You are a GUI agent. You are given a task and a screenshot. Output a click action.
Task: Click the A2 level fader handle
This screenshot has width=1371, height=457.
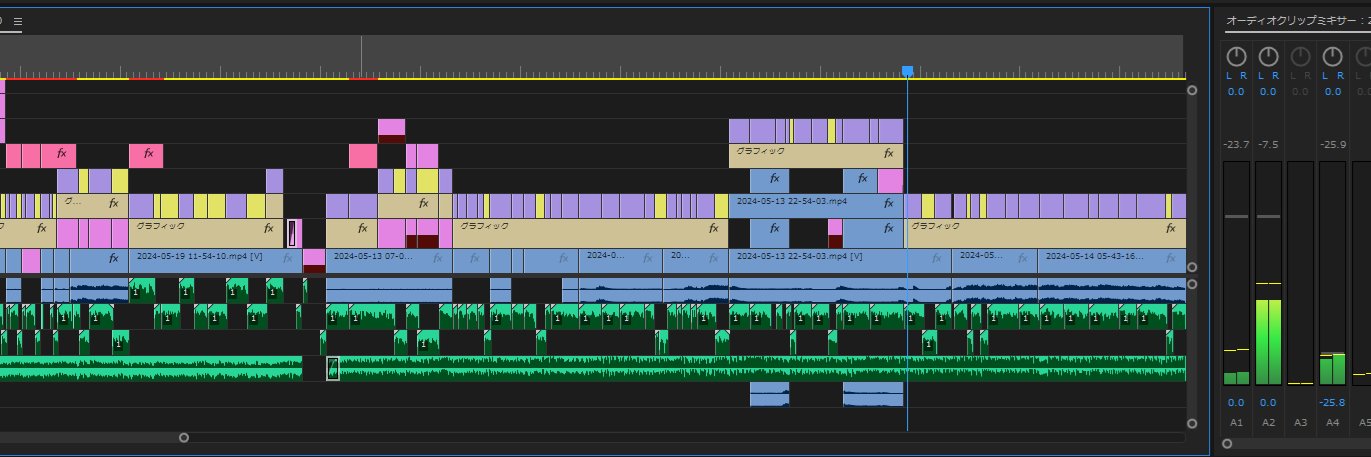1268,217
